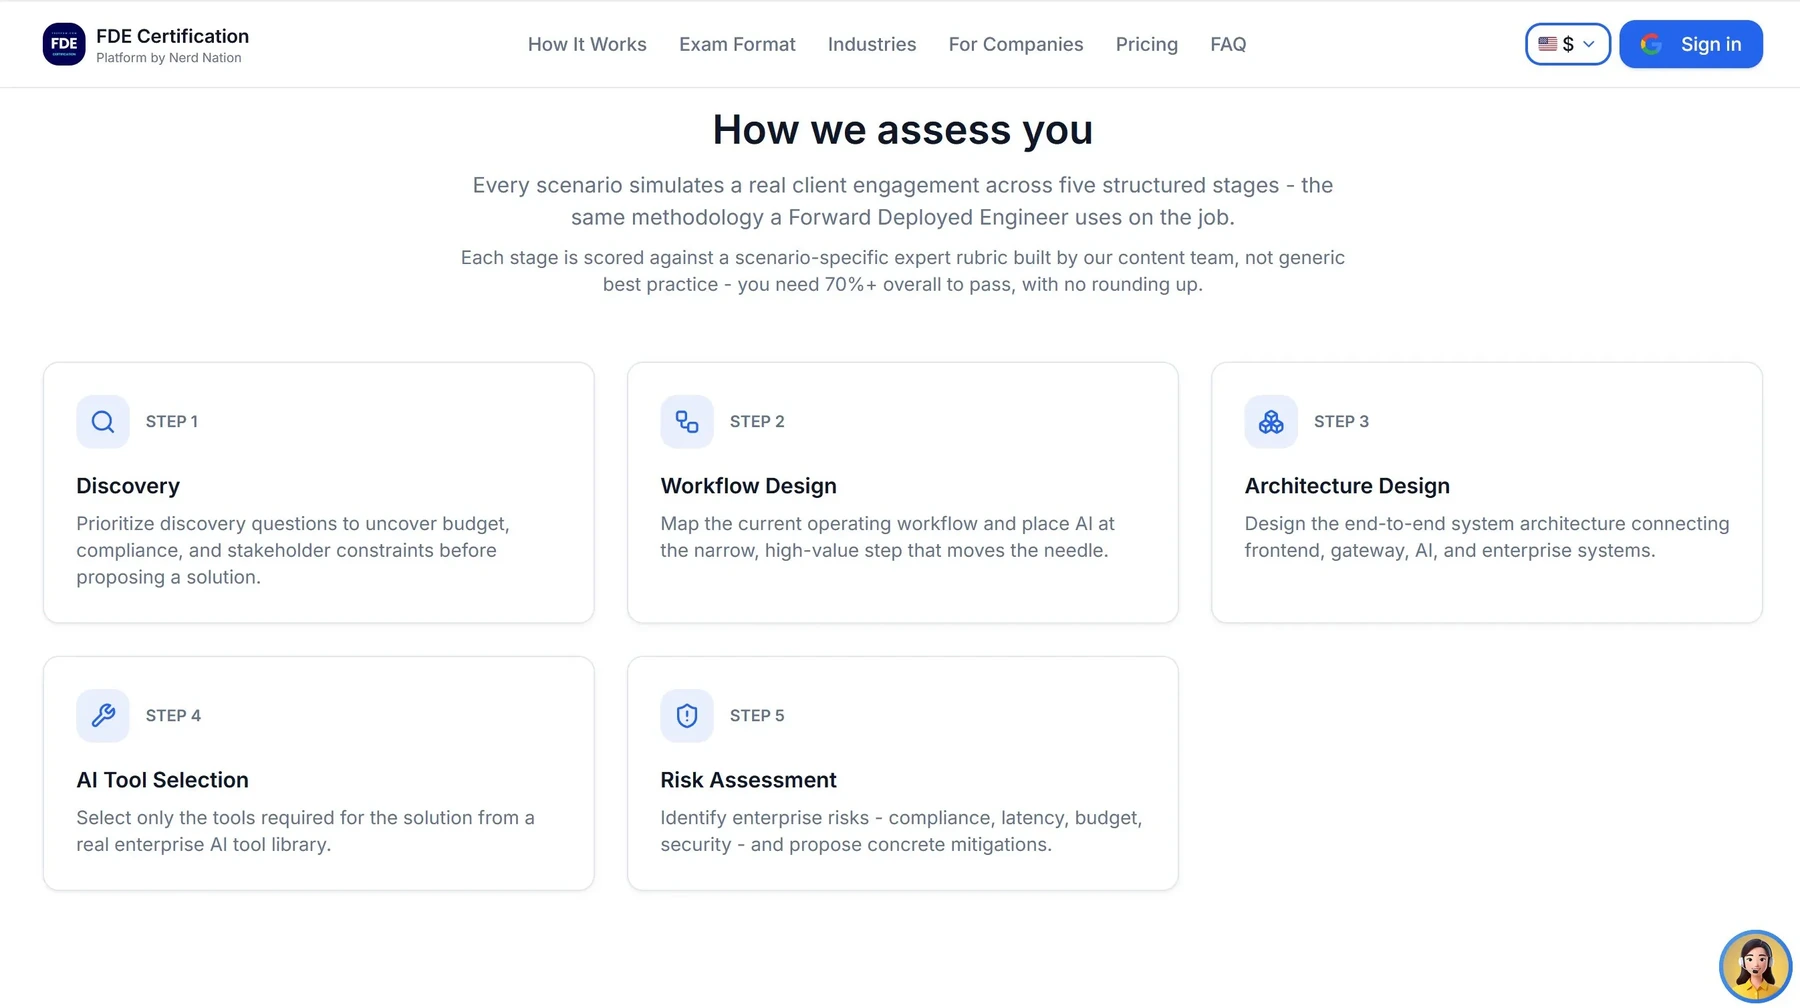Click the 'Architecture Design' card title

(x=1347, y=486)
